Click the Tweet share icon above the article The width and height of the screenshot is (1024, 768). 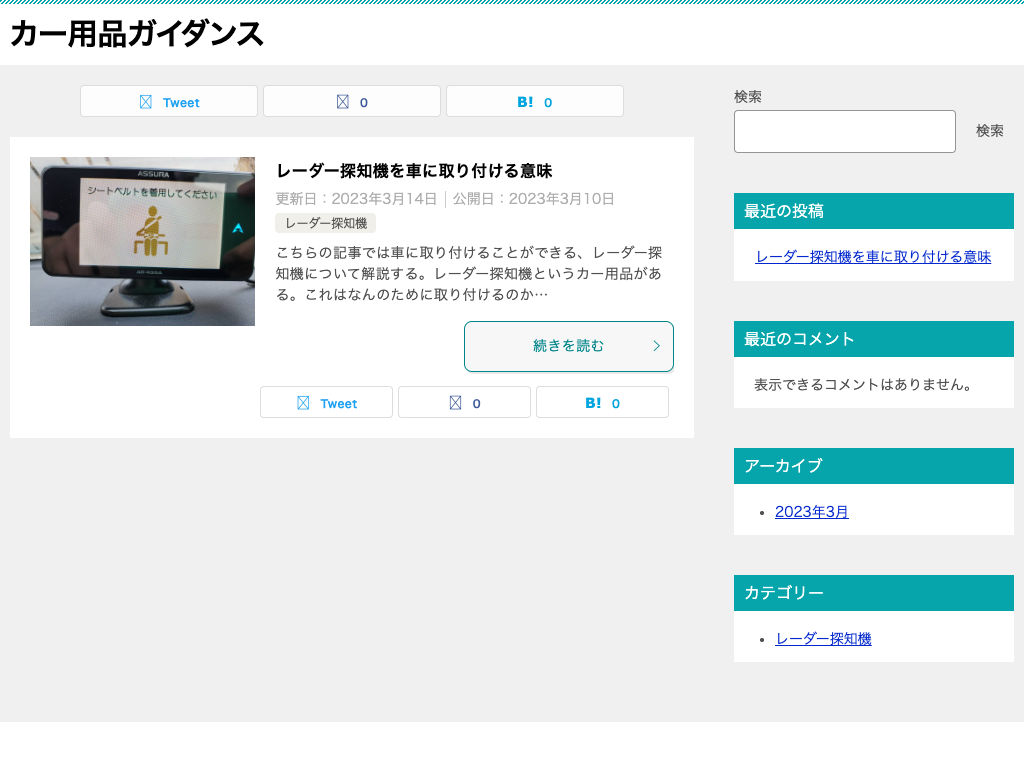146,102
